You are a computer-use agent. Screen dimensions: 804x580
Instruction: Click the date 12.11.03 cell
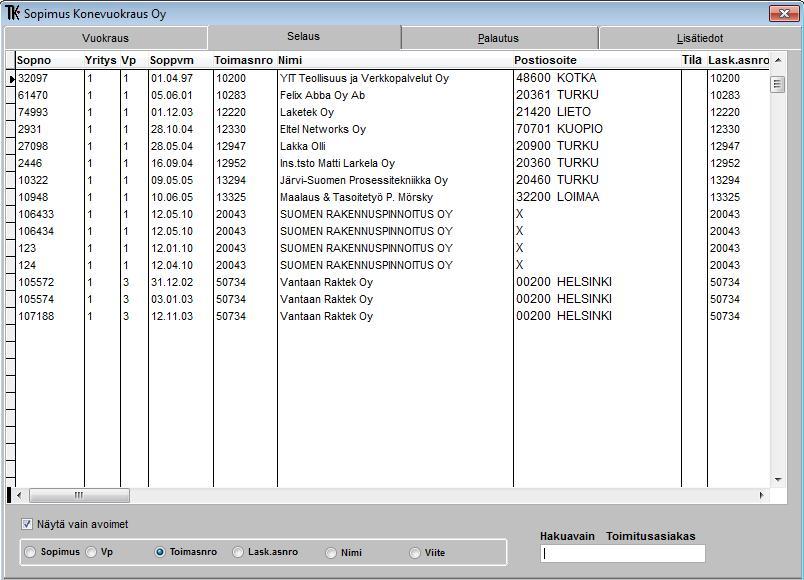pos(180,316)
